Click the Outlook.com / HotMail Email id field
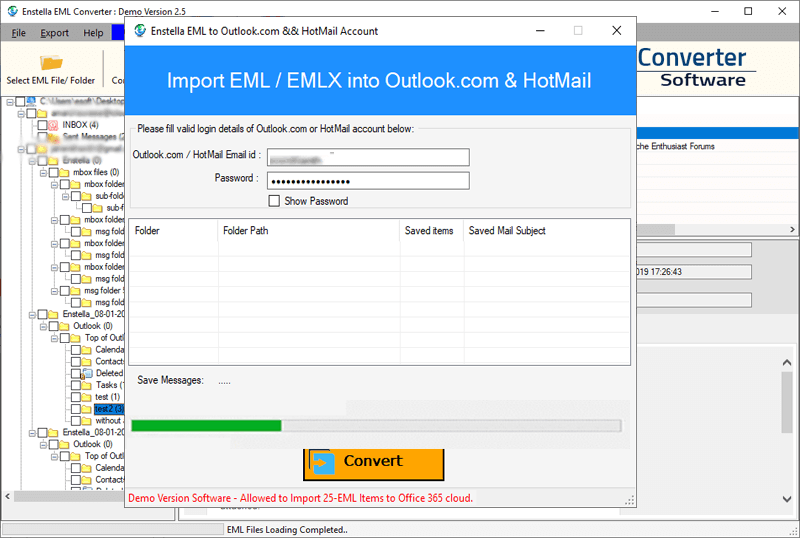 (368, 157)
